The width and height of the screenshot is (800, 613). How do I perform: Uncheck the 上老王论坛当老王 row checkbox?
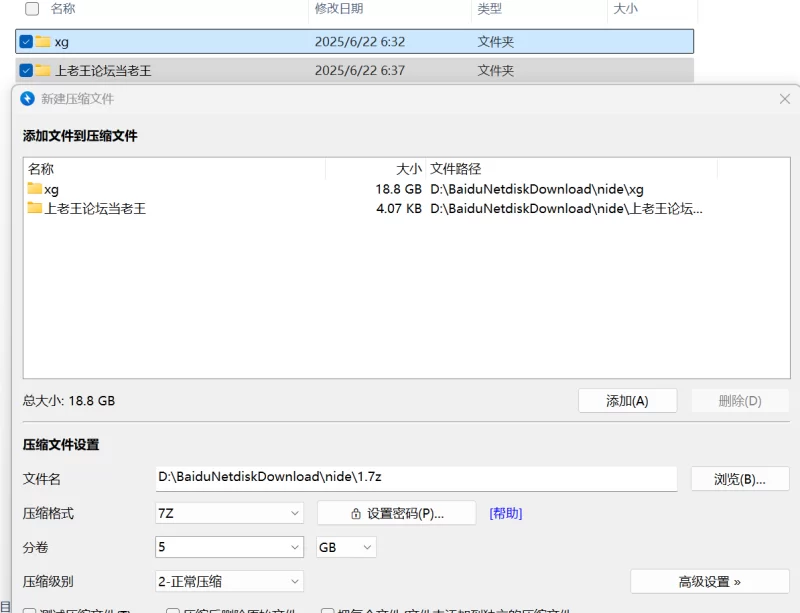coord(26,71)
